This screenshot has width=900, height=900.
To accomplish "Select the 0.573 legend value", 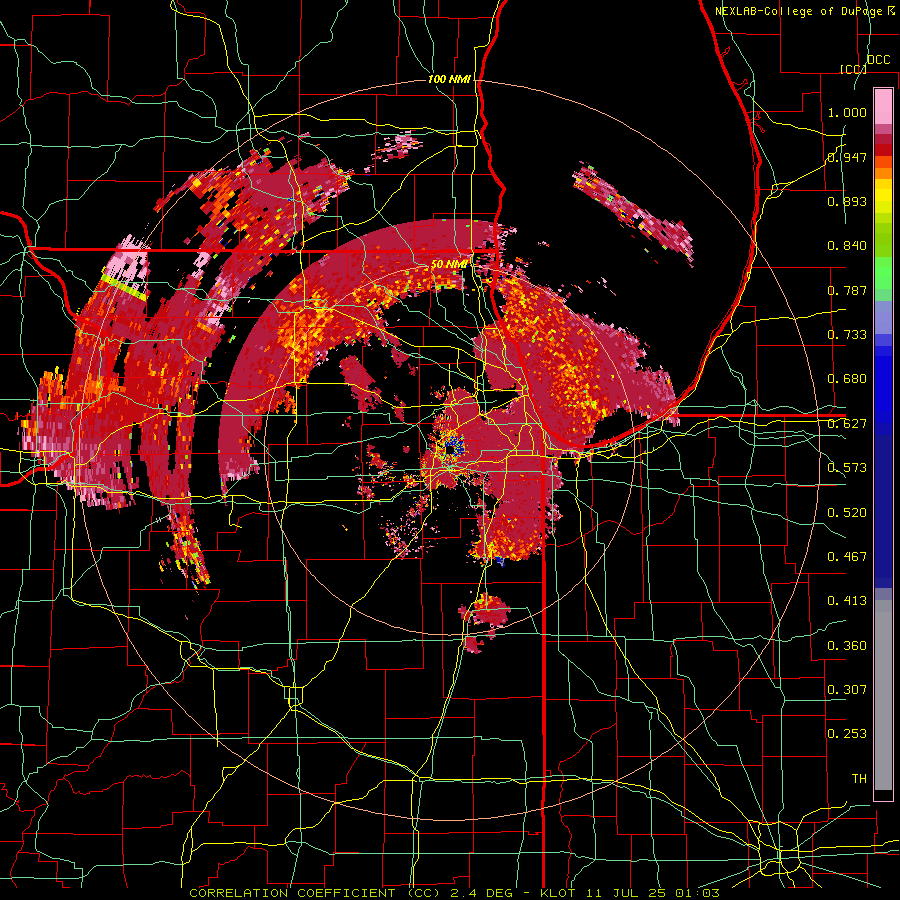I will click(847, 468).
